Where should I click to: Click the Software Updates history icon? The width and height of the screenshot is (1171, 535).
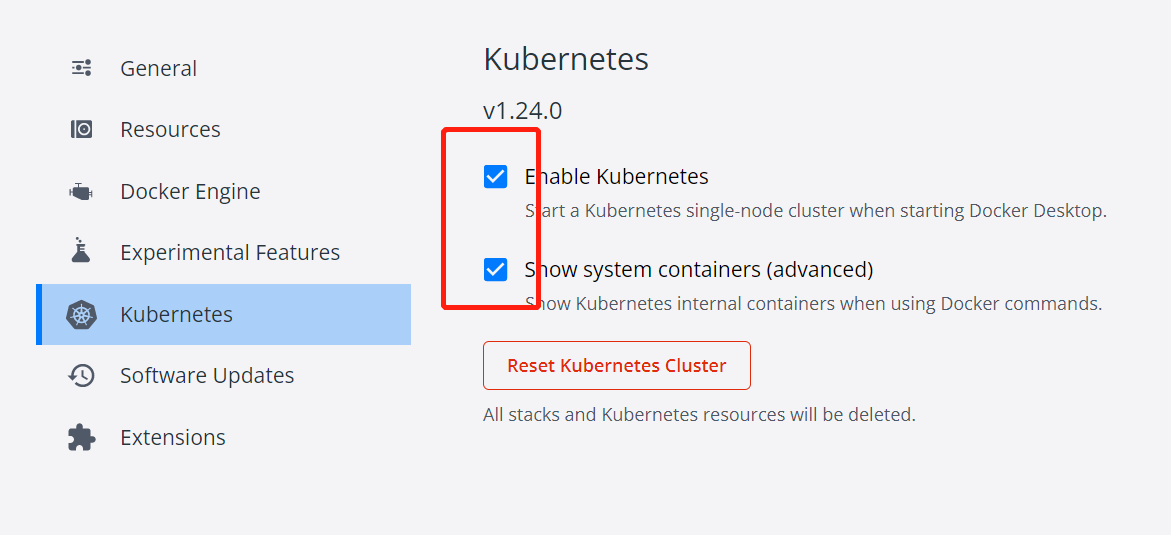[x=81, y=376]
